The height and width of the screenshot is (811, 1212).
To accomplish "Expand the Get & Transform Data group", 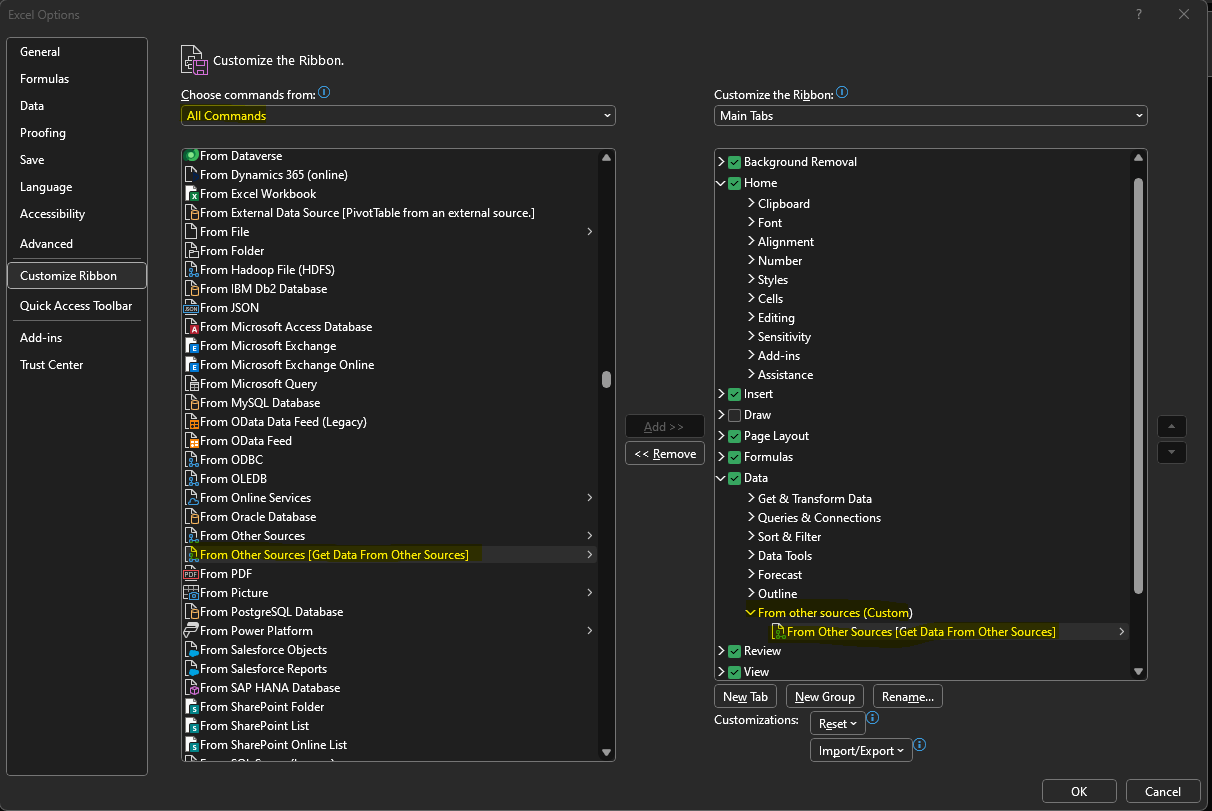I will click(751, 499).
